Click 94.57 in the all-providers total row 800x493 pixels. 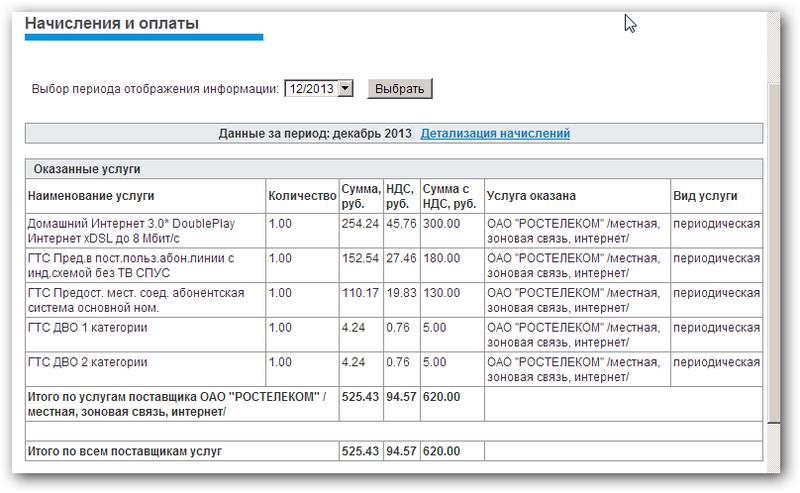[x=401, y=452]
